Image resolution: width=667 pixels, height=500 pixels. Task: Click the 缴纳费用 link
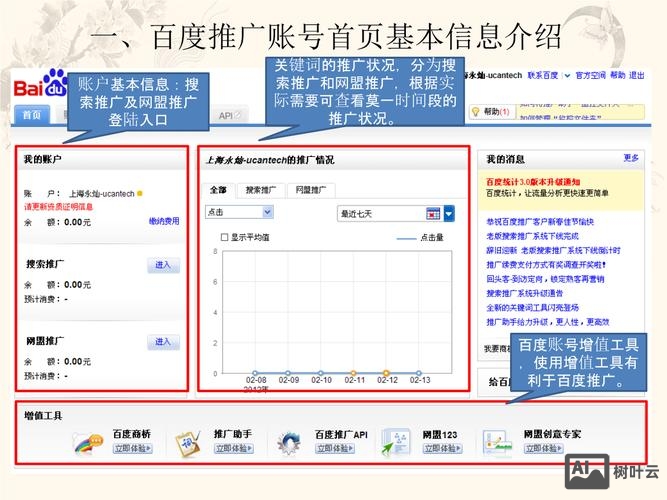pyautogui.click(x=164, y=221)
